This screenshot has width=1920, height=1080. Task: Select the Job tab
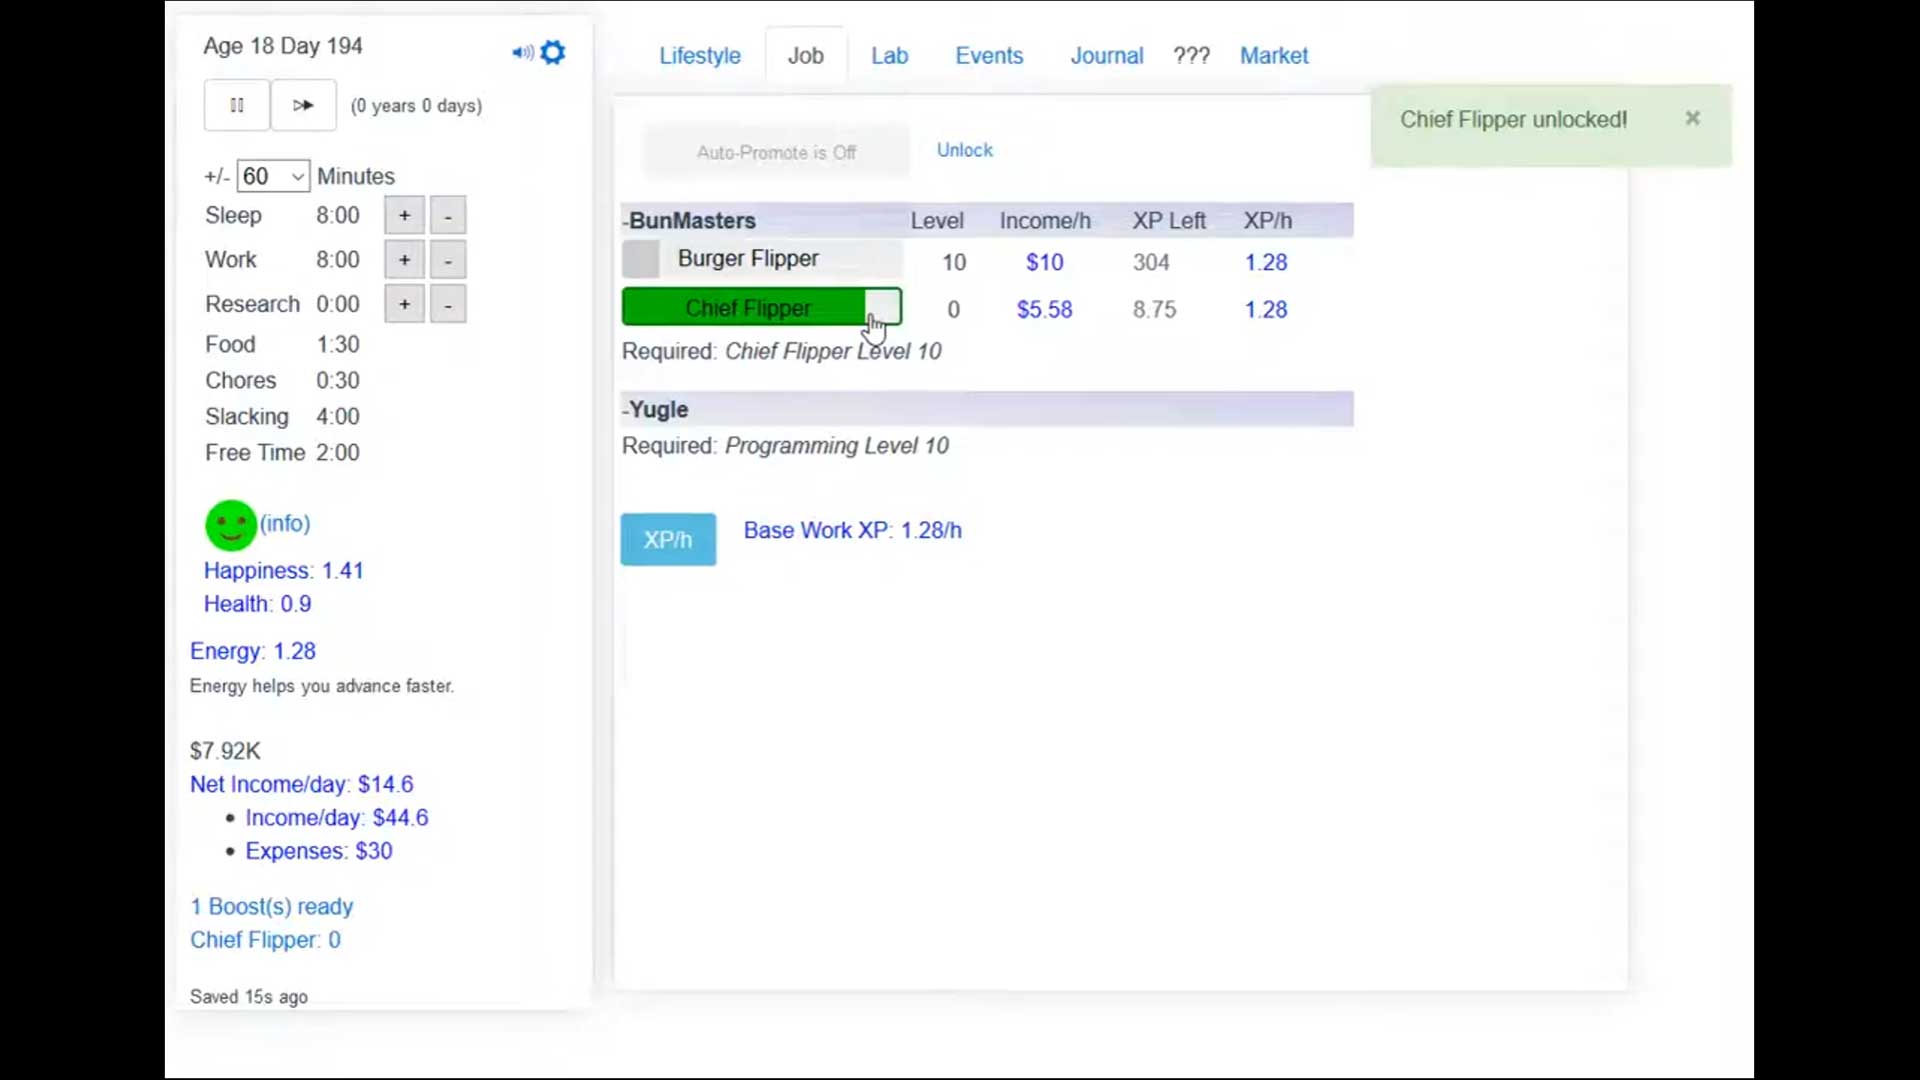click(805, 56)
